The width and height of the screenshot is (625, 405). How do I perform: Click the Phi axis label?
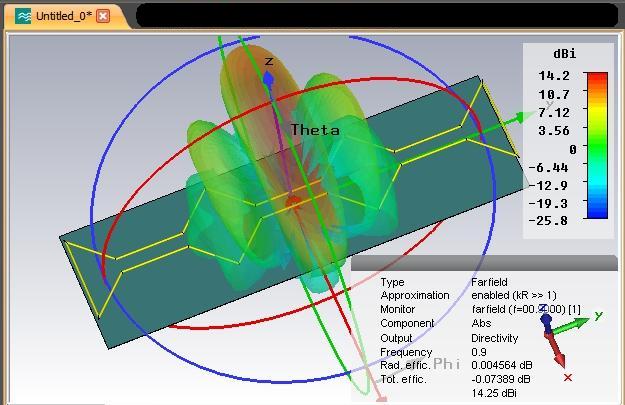pos(446,364)
